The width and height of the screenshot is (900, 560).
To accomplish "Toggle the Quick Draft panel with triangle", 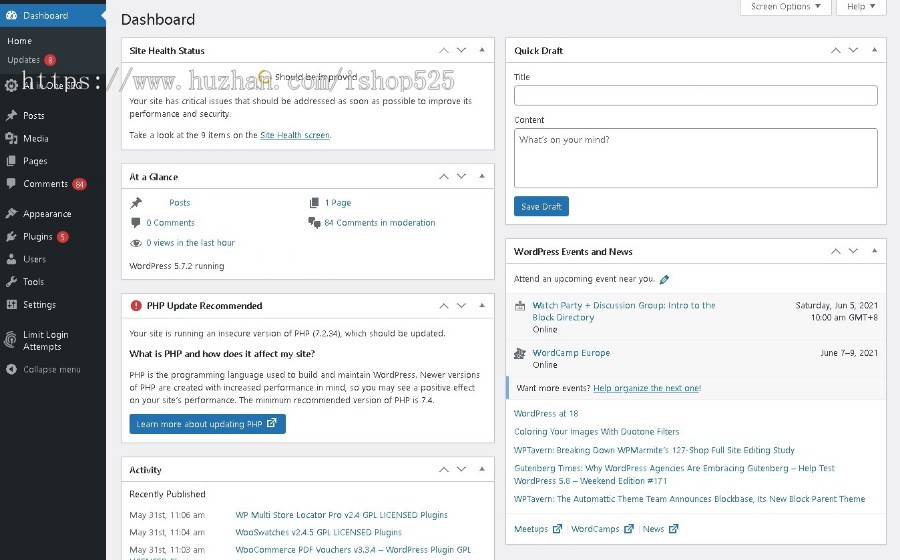I will 874,50.
